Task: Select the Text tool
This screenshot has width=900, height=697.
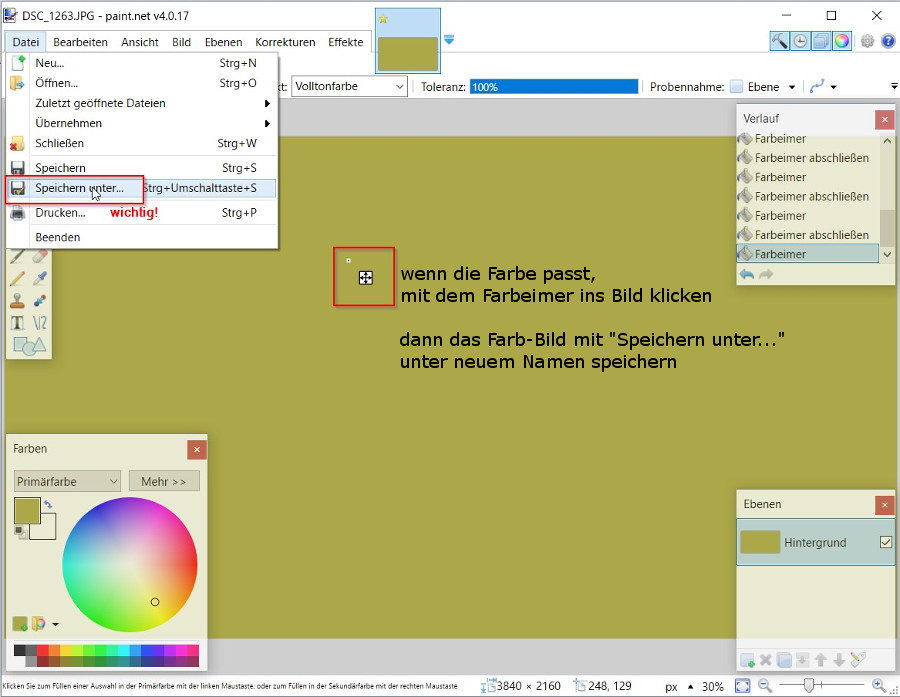Action: [18, 323]
